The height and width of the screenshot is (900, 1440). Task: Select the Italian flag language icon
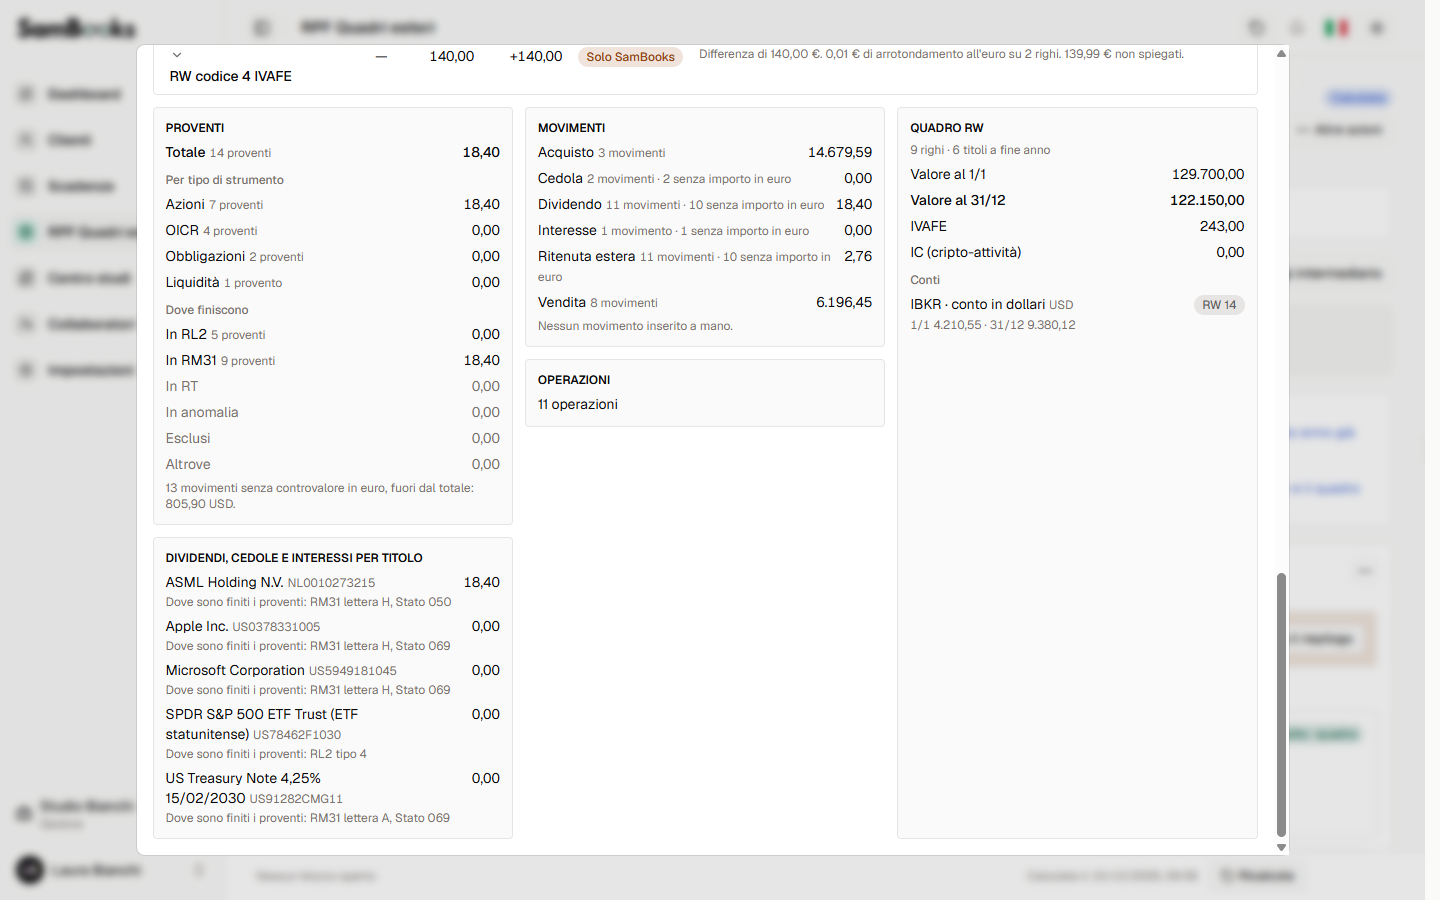(1336, 28)
